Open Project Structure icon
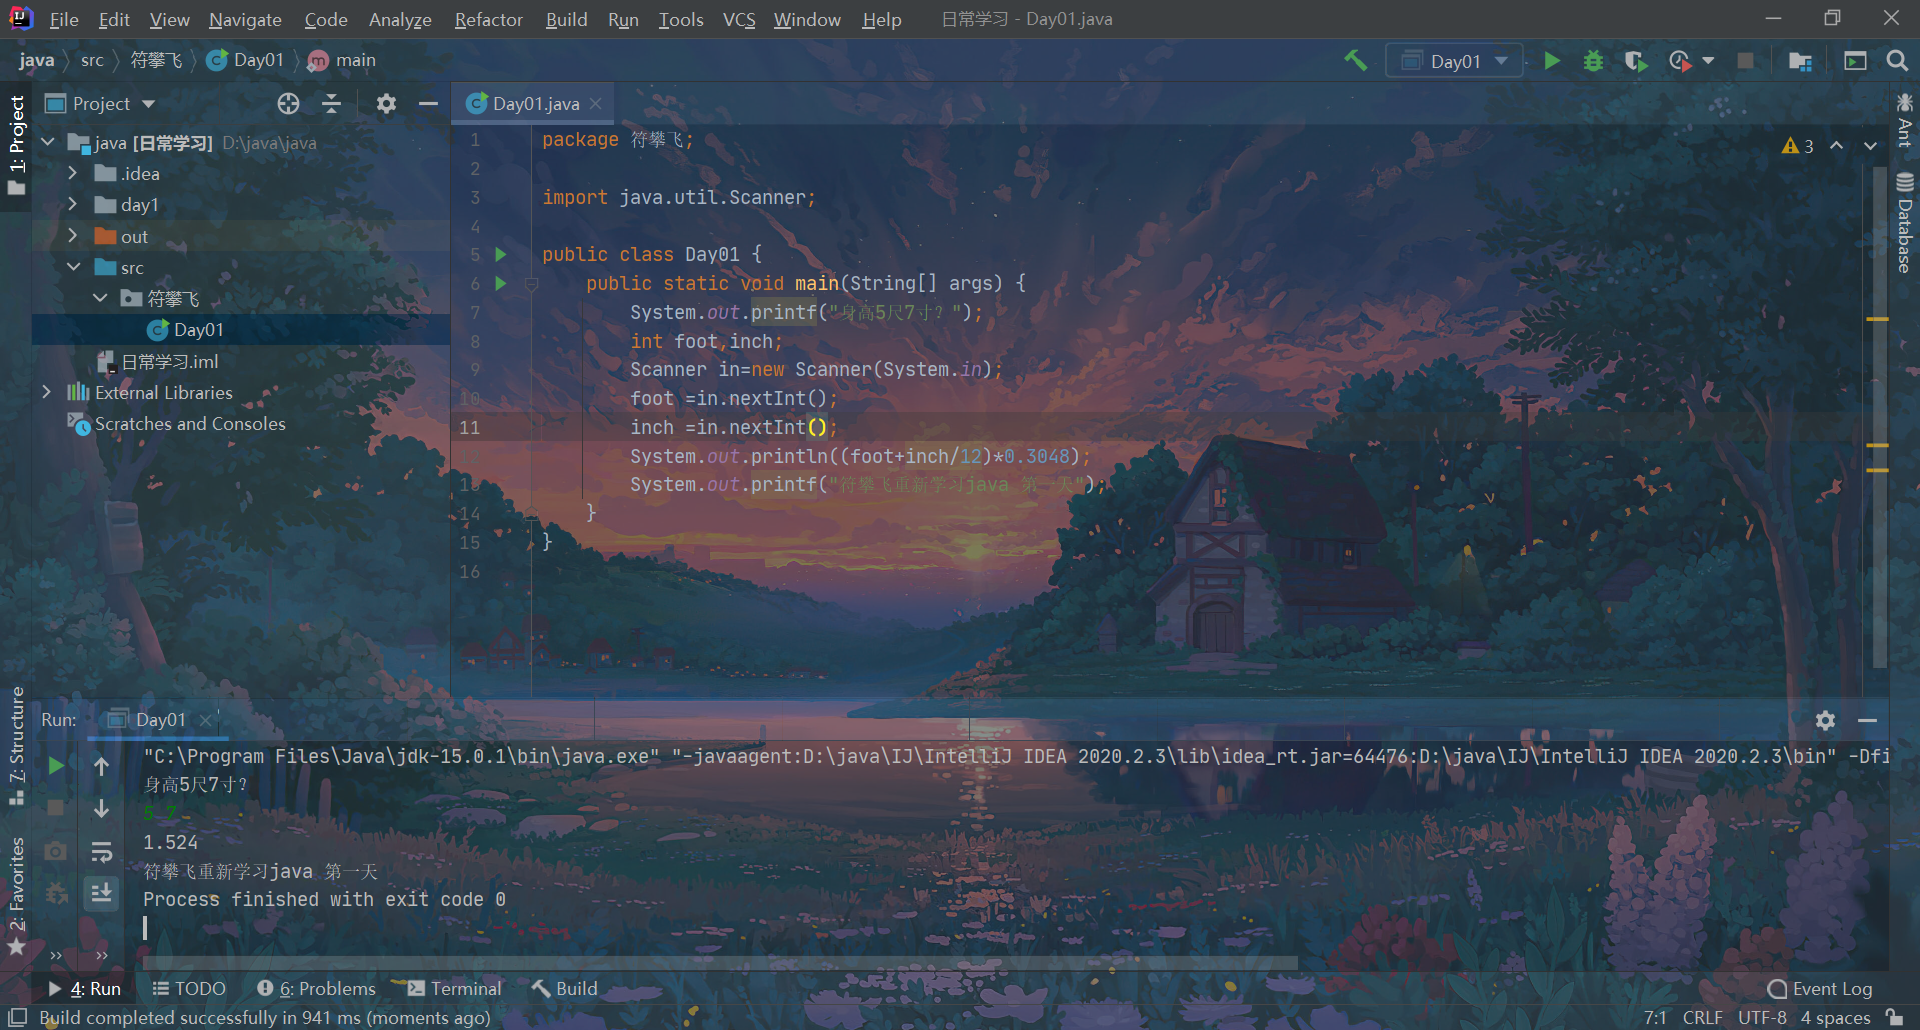This screenshot has width=1920, height=1030. tap(1800, 61)
